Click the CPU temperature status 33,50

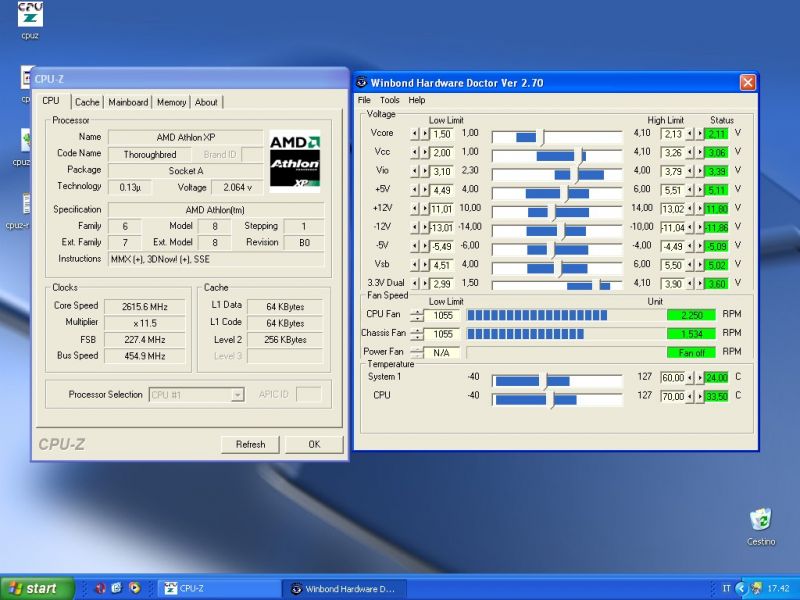pos(716,396)
